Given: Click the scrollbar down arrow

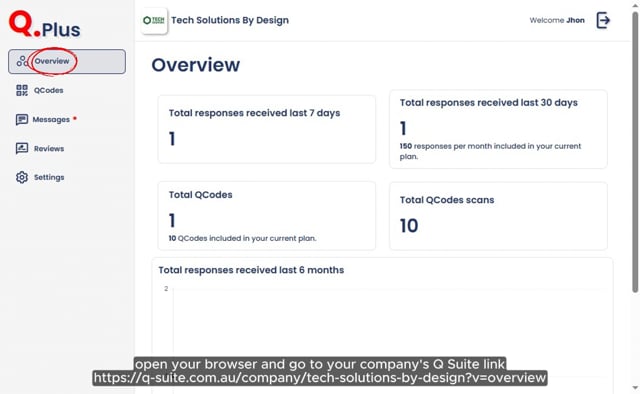Looking at the screenshot, I should coord(635,388).
